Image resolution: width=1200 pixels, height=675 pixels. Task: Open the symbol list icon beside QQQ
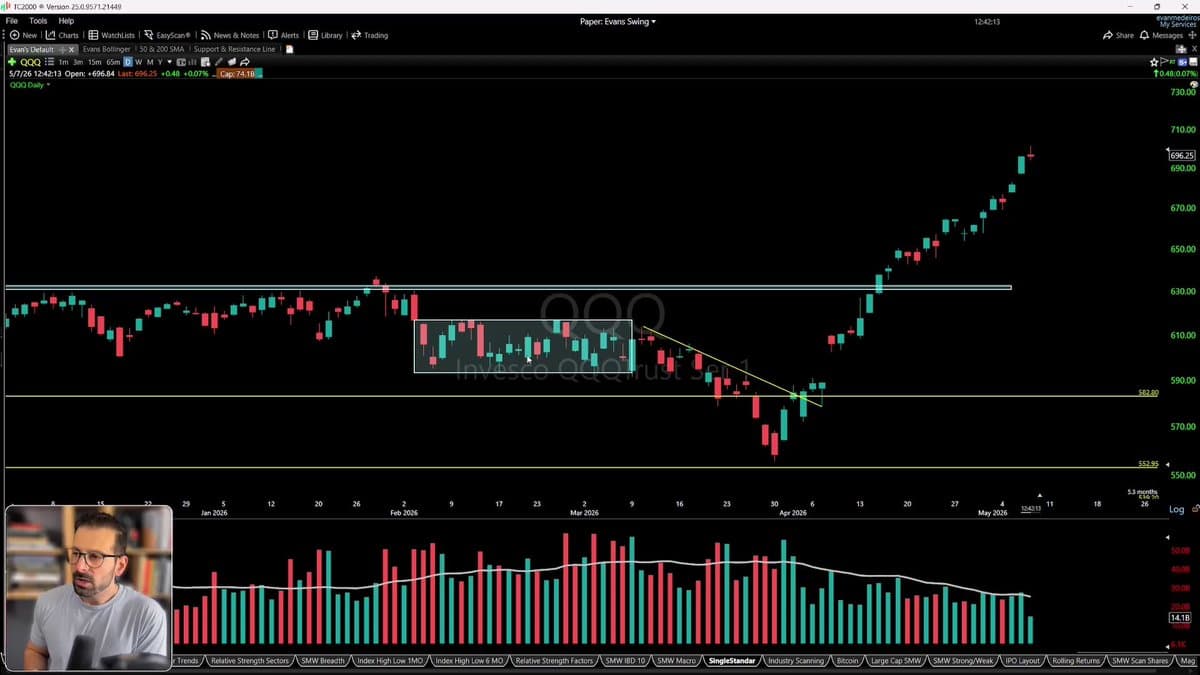coord(50,62)
